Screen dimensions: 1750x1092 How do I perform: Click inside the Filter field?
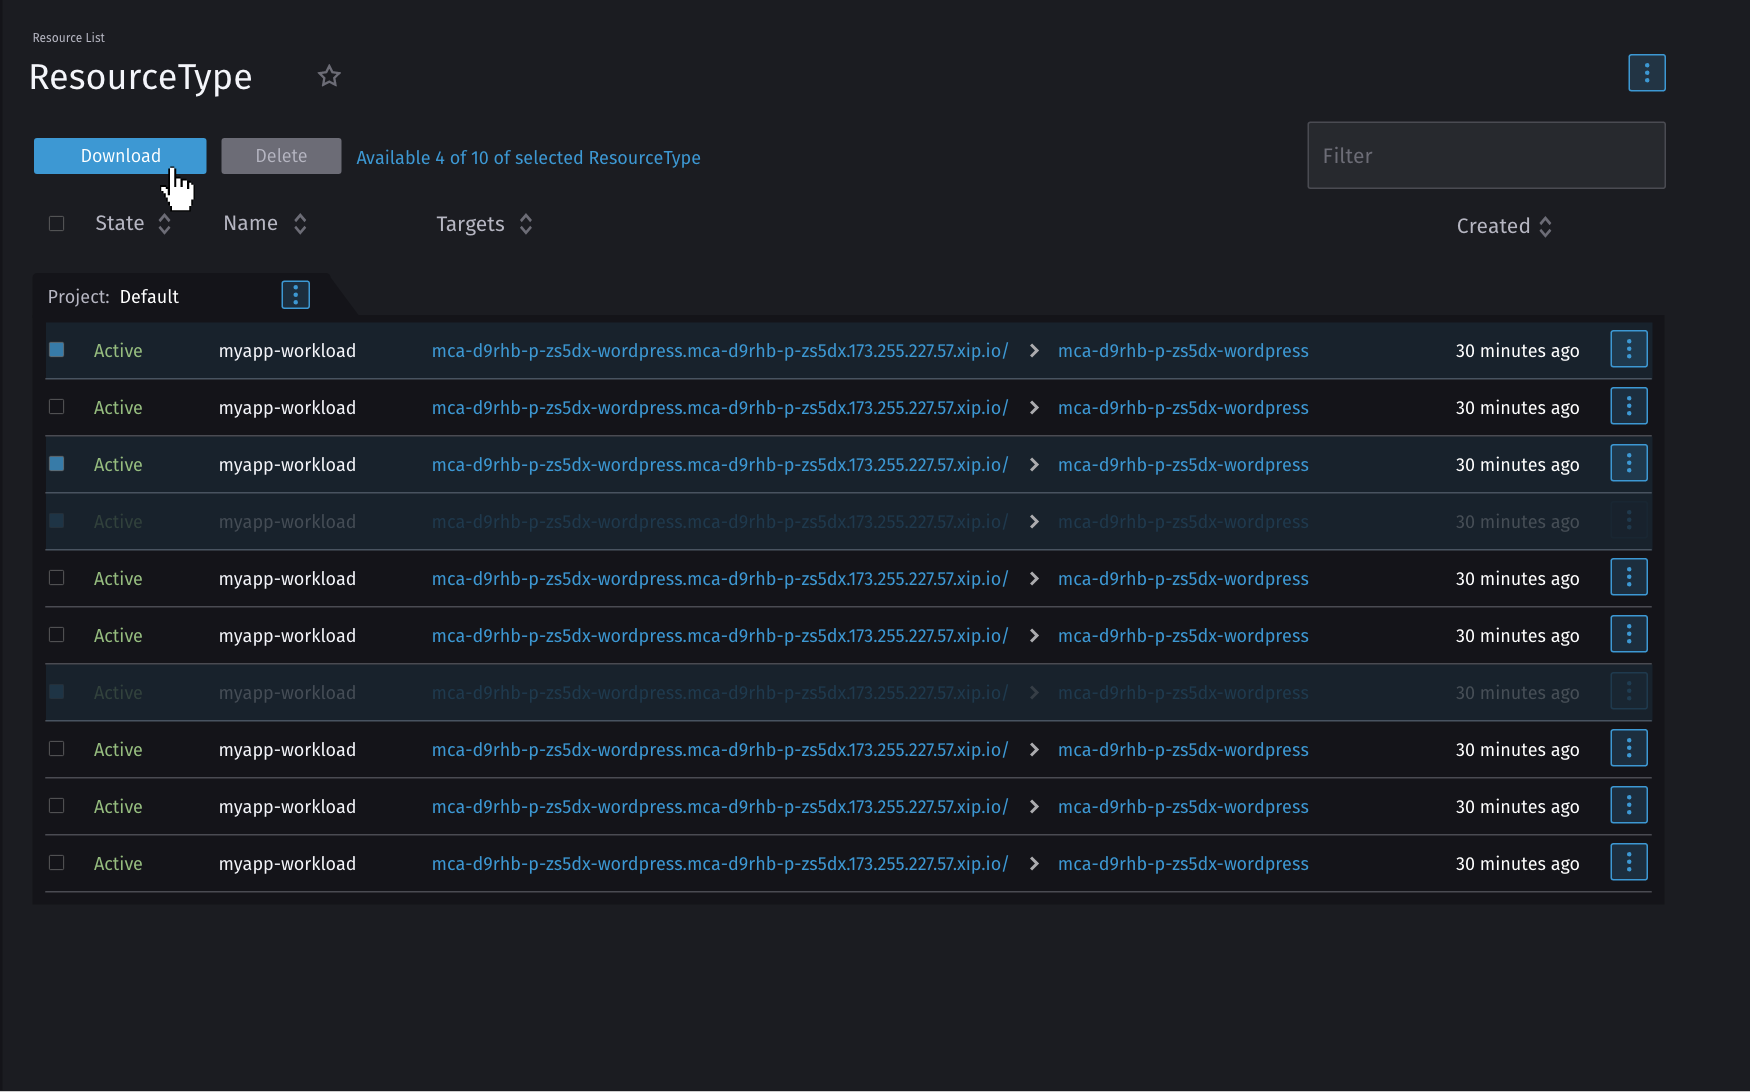(1486, 155)
